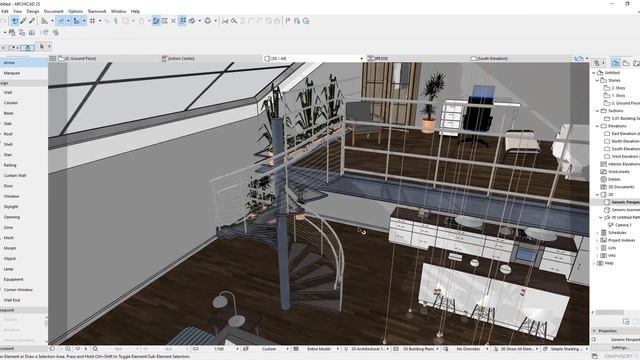The height and width of the screenshot is (360, 640).
Task: Open the Teamwork menu
Action: click(97, 11)
